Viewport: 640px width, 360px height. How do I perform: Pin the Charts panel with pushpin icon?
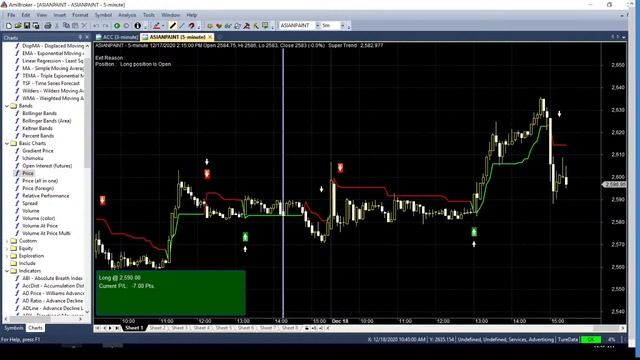(80, 37)
